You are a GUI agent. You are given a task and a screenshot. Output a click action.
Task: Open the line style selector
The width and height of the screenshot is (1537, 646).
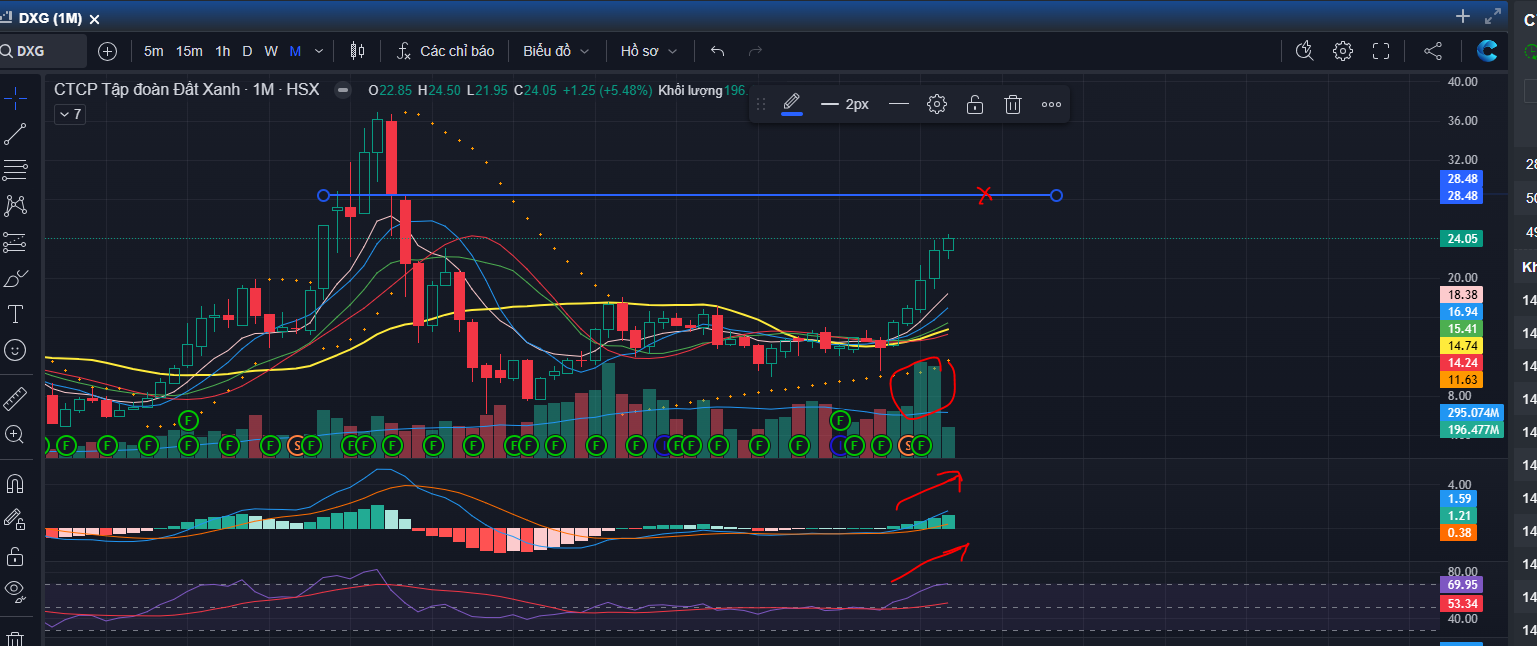pyautogui.click(x=899, y=104)
